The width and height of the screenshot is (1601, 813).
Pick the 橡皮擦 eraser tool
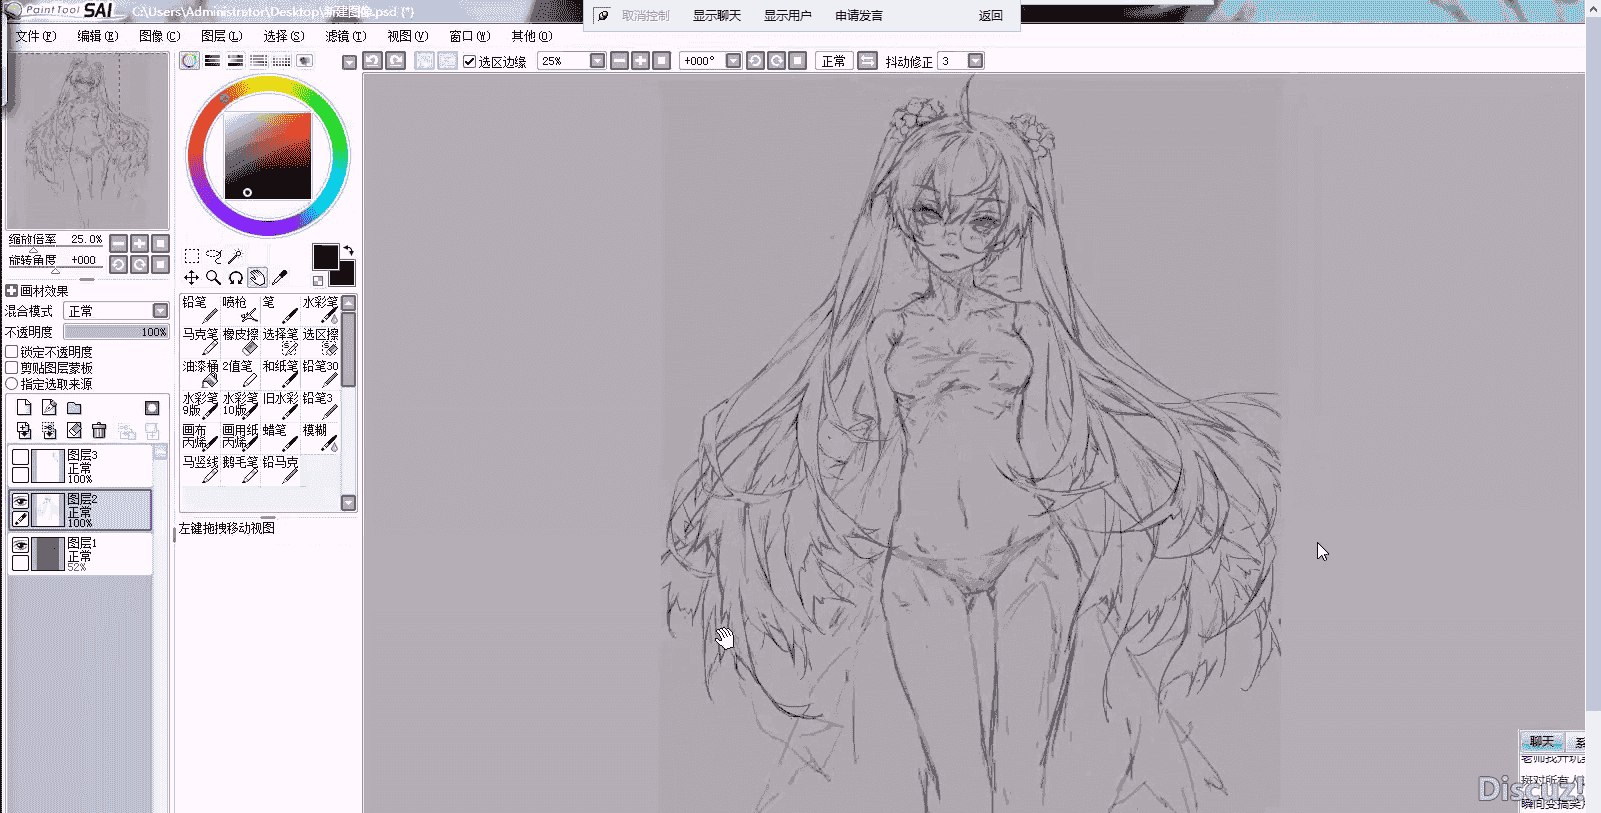point(240,341)
